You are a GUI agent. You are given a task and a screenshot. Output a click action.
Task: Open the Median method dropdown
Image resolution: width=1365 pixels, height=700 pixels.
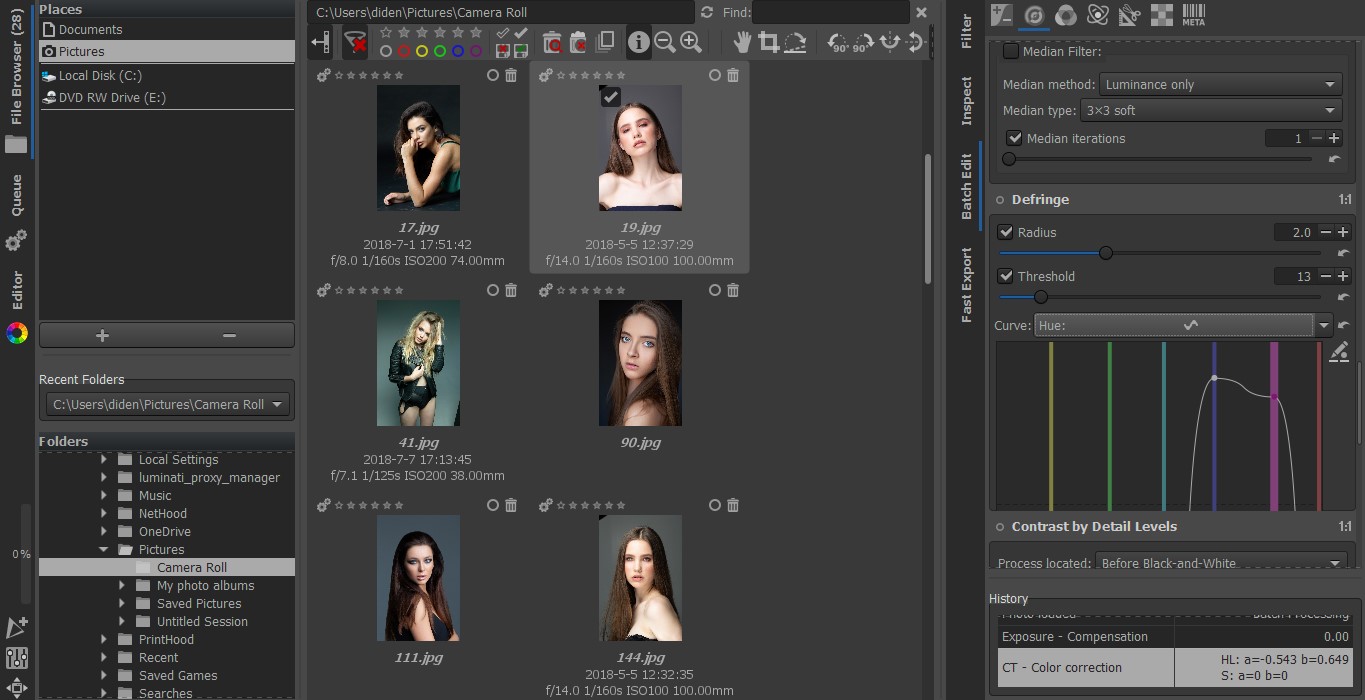coord(1218,84)
